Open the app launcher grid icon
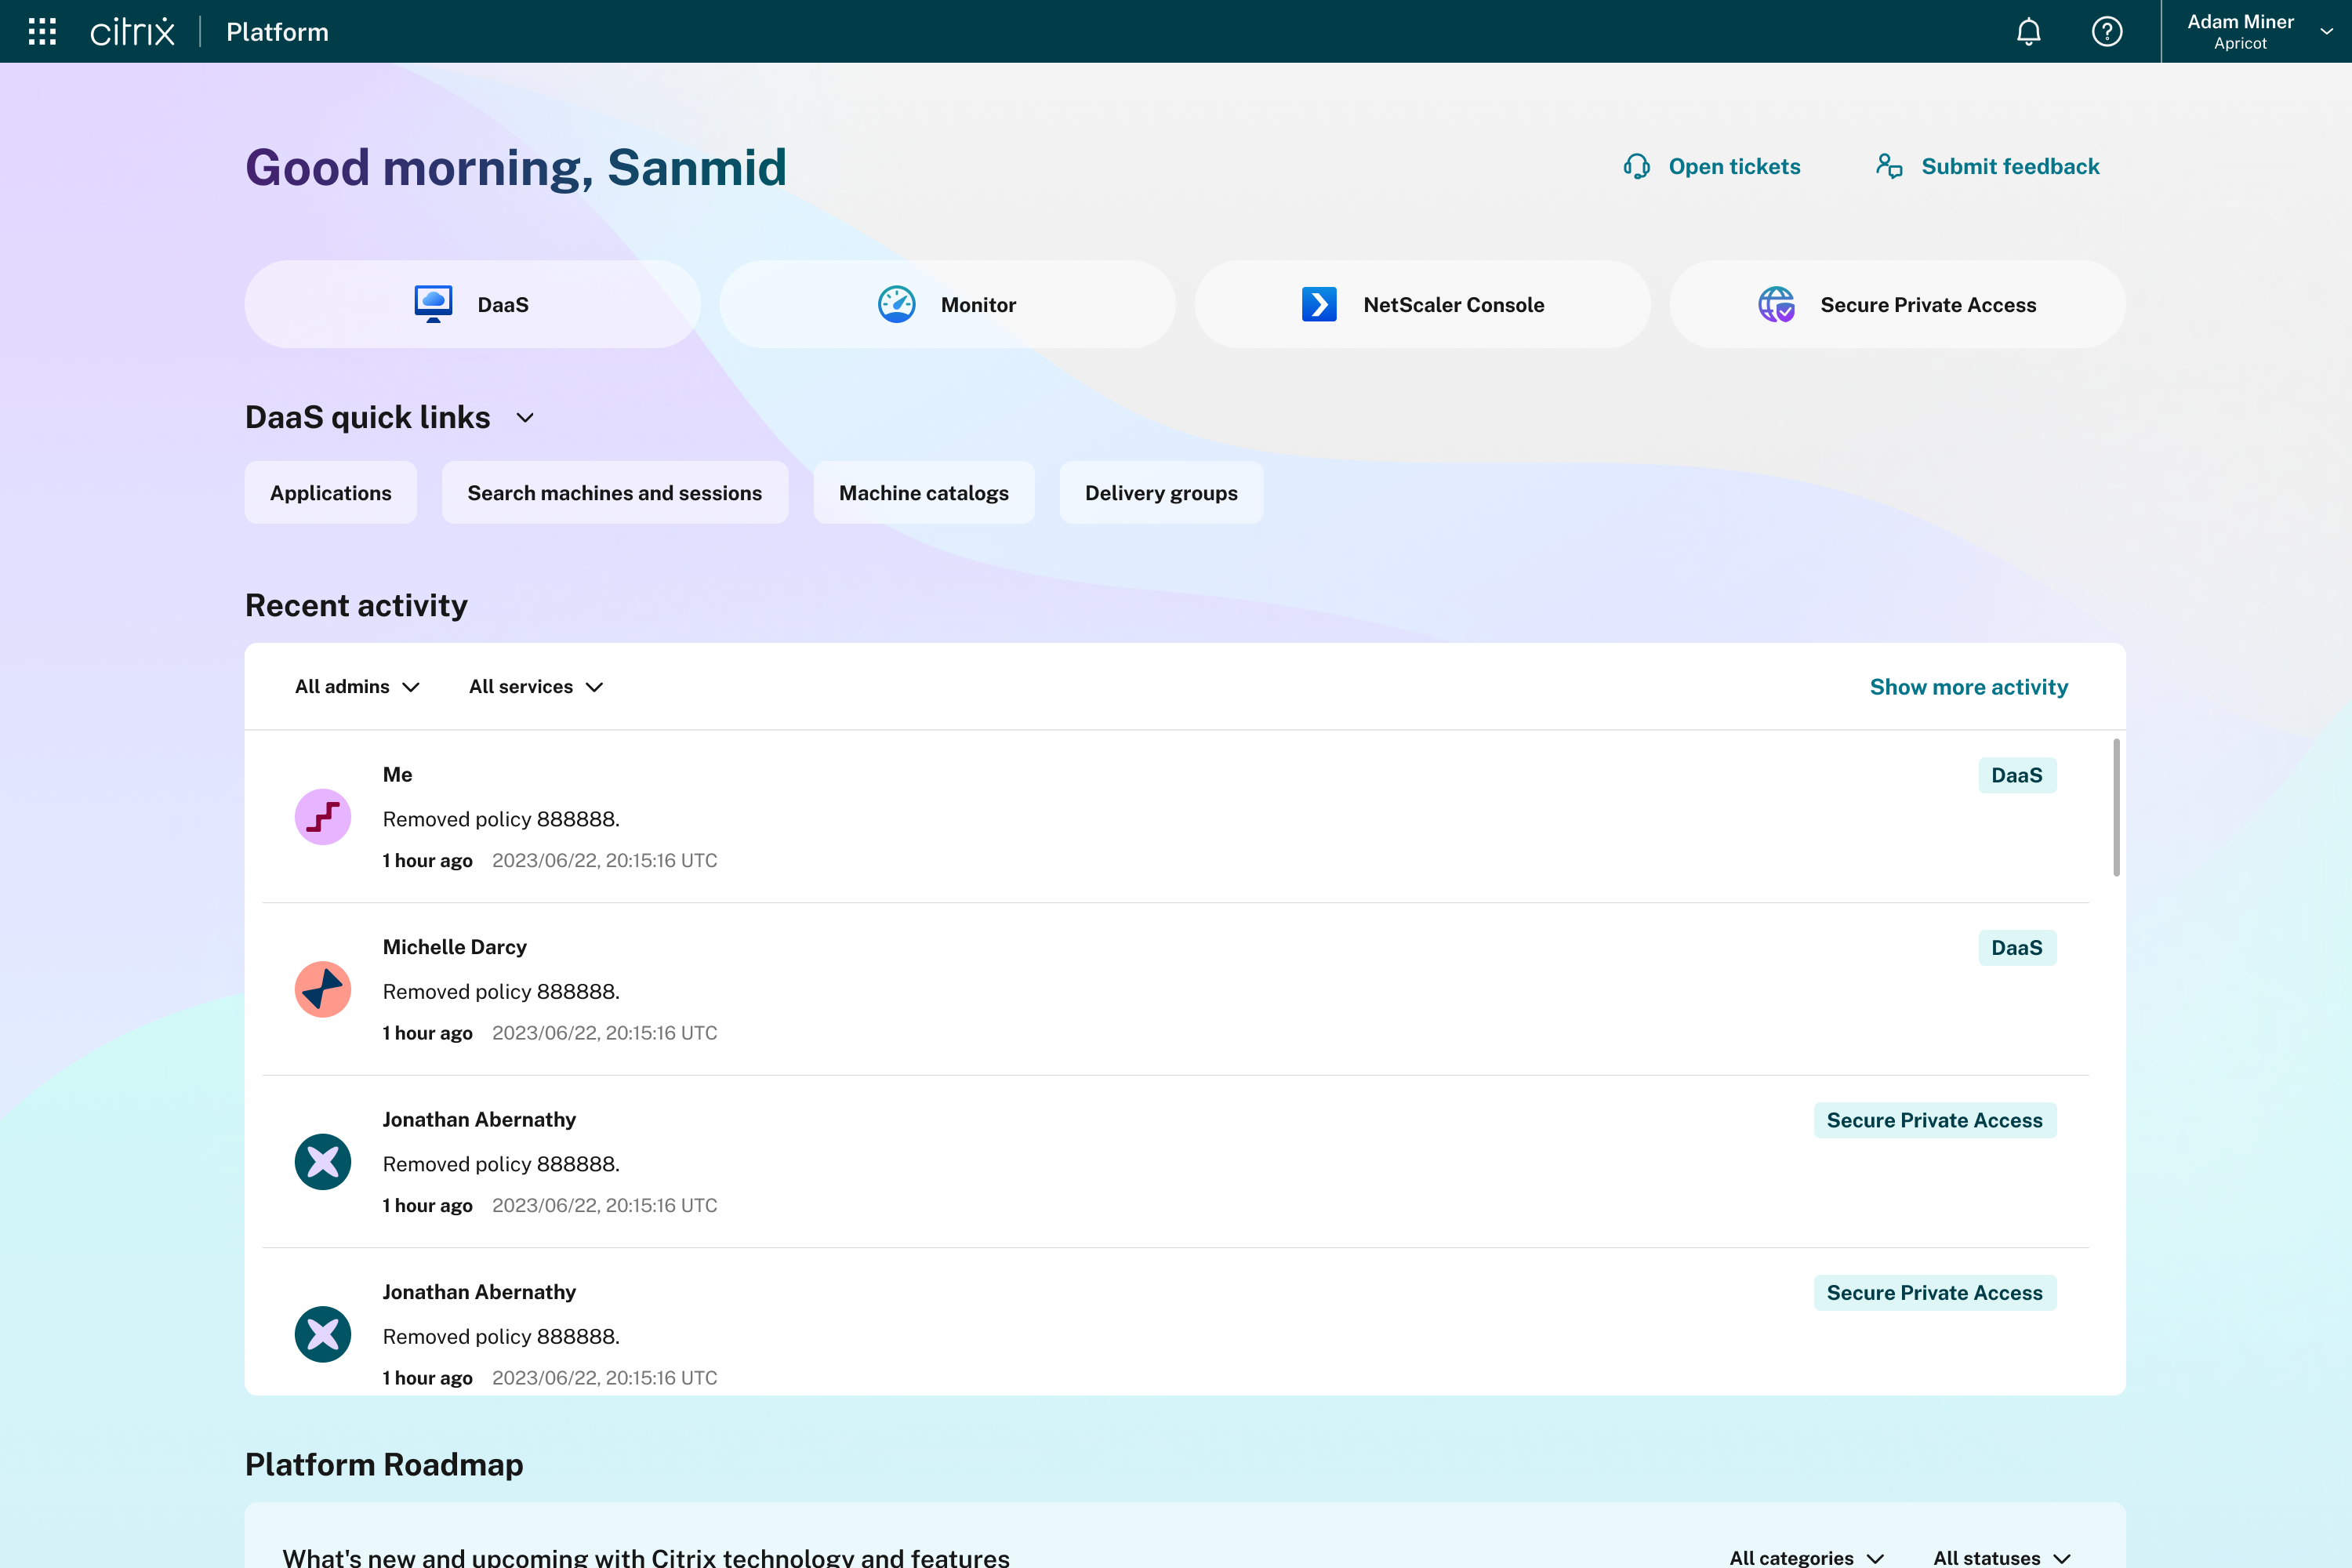The height and width of the screenshot is (1568, 2352). [42, 31]
